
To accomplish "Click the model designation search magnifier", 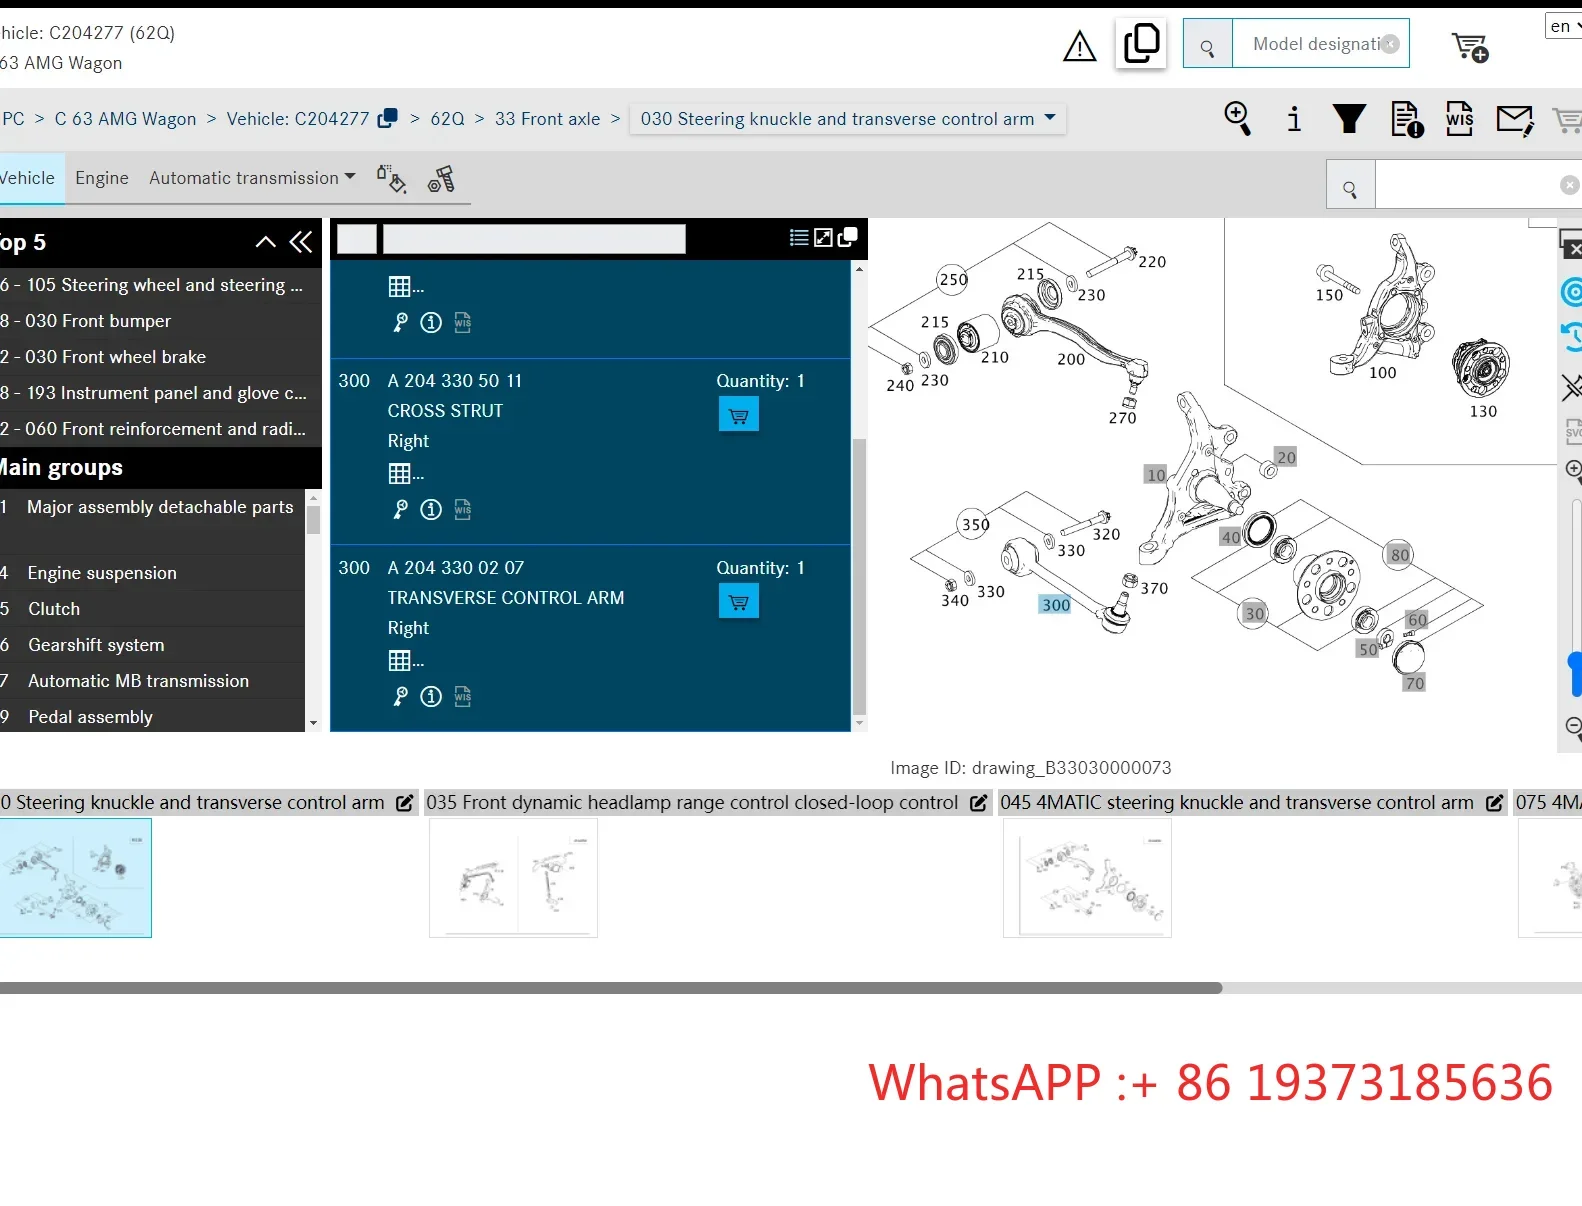I will coord(1208,45).
